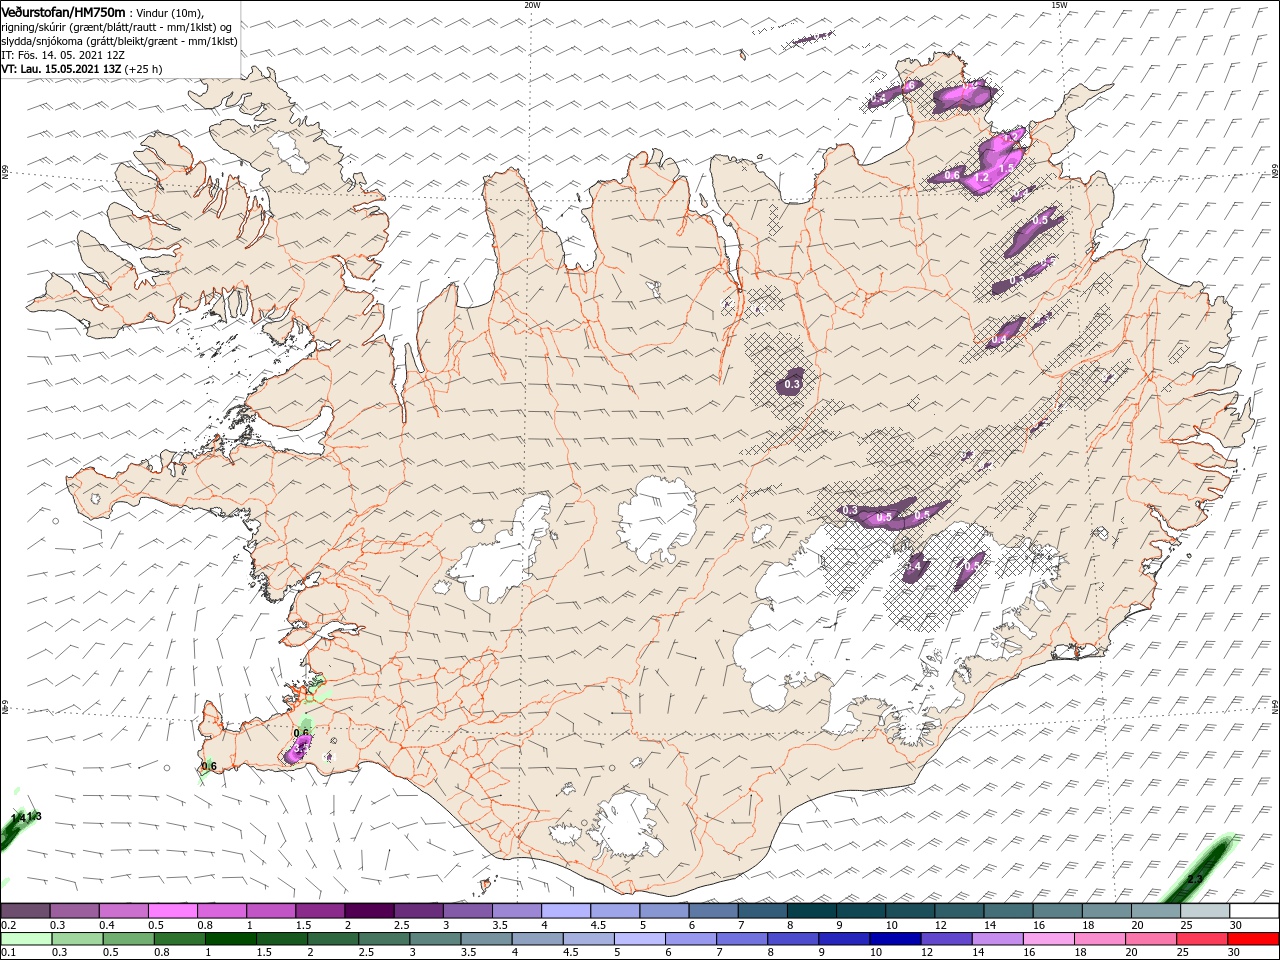This screenshot has height=960, width=1280.
Task: Select pale gray swatch between 25 and 30, top legend row
Action: click(x=1204, y=911)
